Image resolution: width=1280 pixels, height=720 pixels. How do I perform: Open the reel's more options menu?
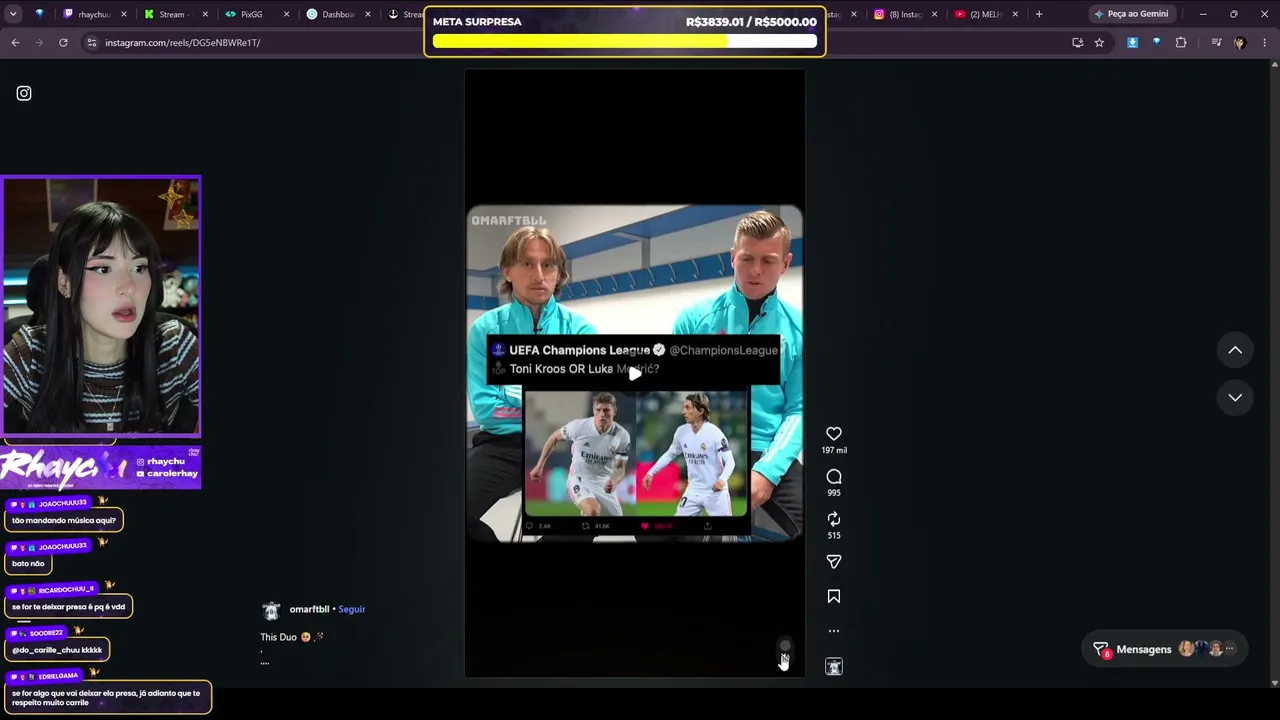[x=834, y=631]
